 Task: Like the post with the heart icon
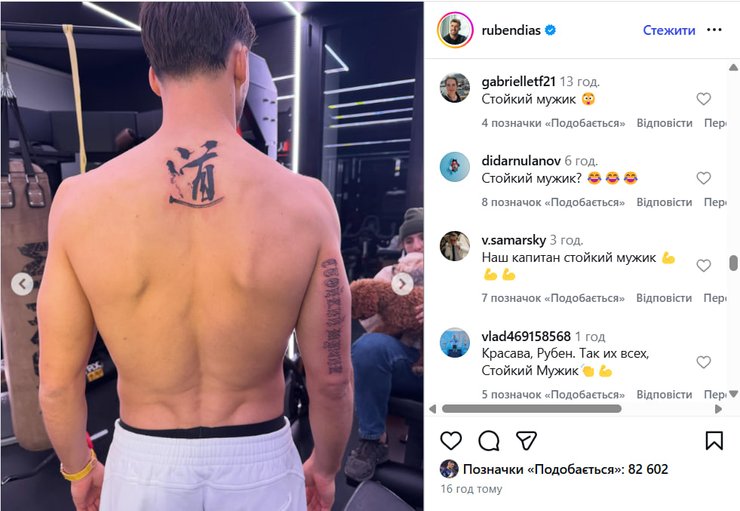point(451,441)
